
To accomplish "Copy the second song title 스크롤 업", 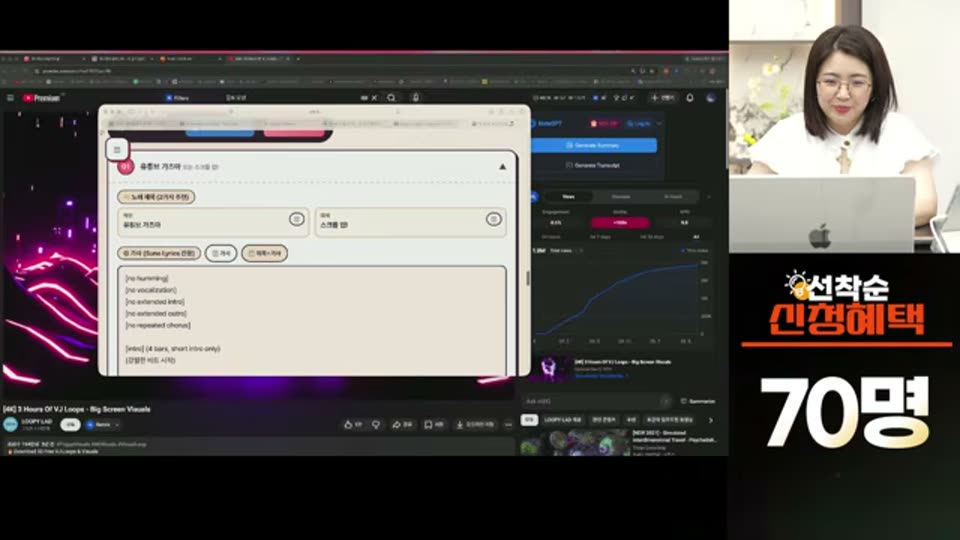I will point(493,219).
